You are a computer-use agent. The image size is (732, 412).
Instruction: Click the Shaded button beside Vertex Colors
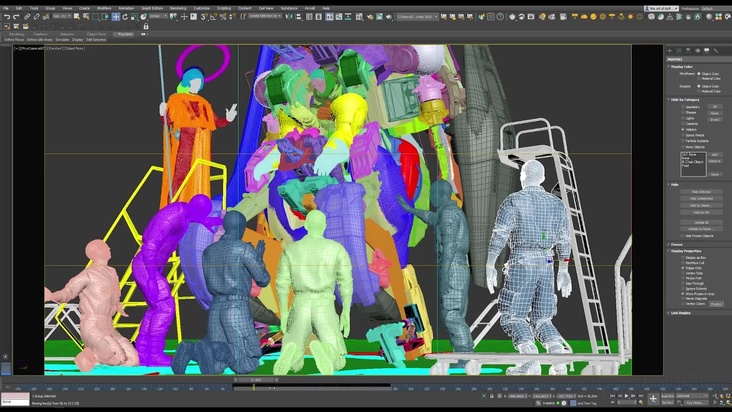coord(716,304)
